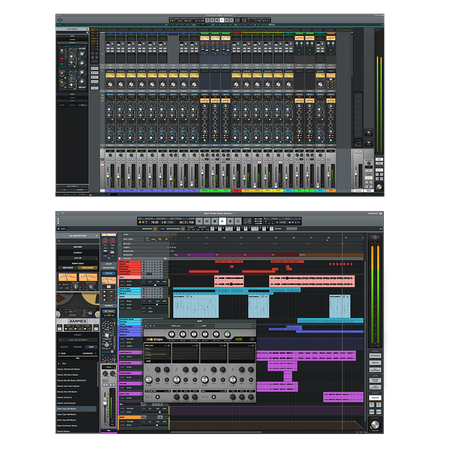450x450 pixels.
Task: Click the master fader in the upper mixer window
Action: tap(356, 175)
